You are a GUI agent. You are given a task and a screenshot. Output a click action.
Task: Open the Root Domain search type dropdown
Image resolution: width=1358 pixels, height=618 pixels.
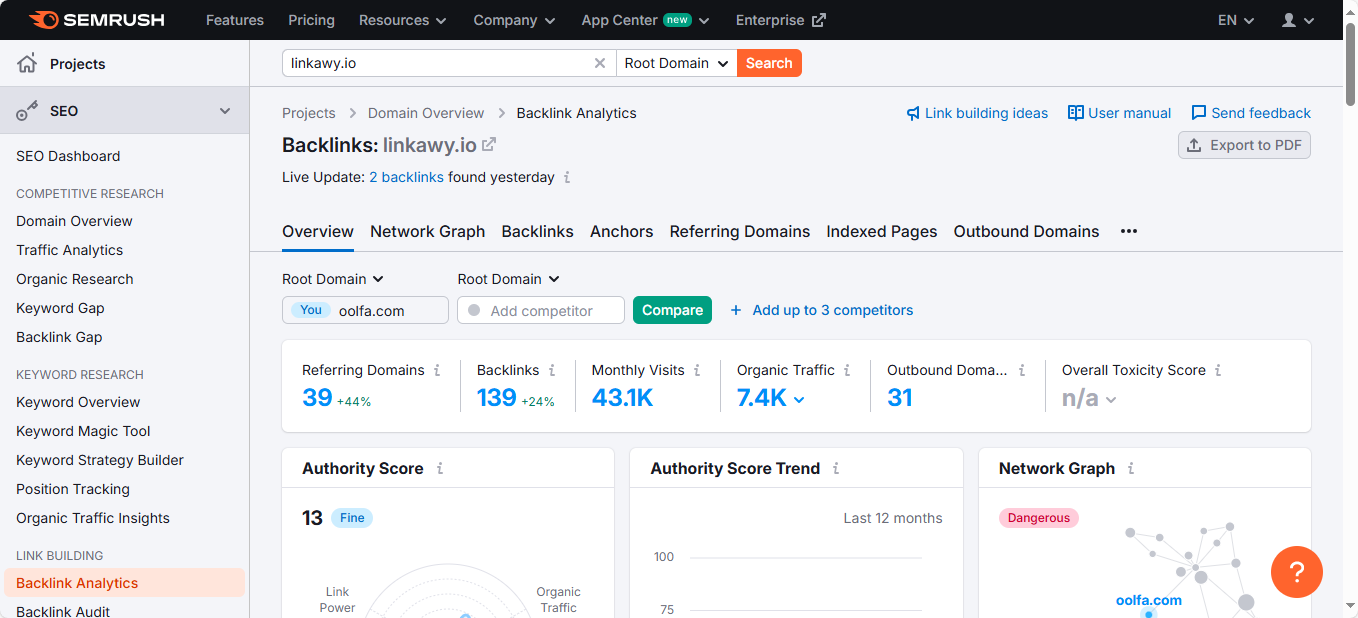[676, 63]
